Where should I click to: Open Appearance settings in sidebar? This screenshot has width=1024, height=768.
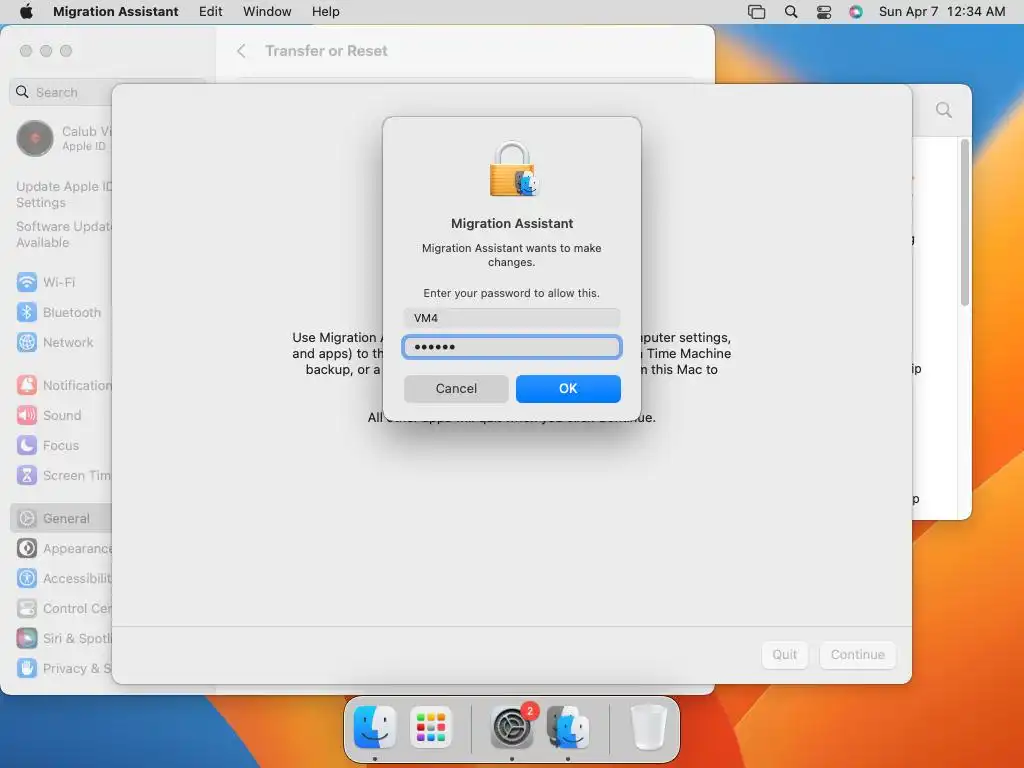pyautogui.click(x=64, y=549)
